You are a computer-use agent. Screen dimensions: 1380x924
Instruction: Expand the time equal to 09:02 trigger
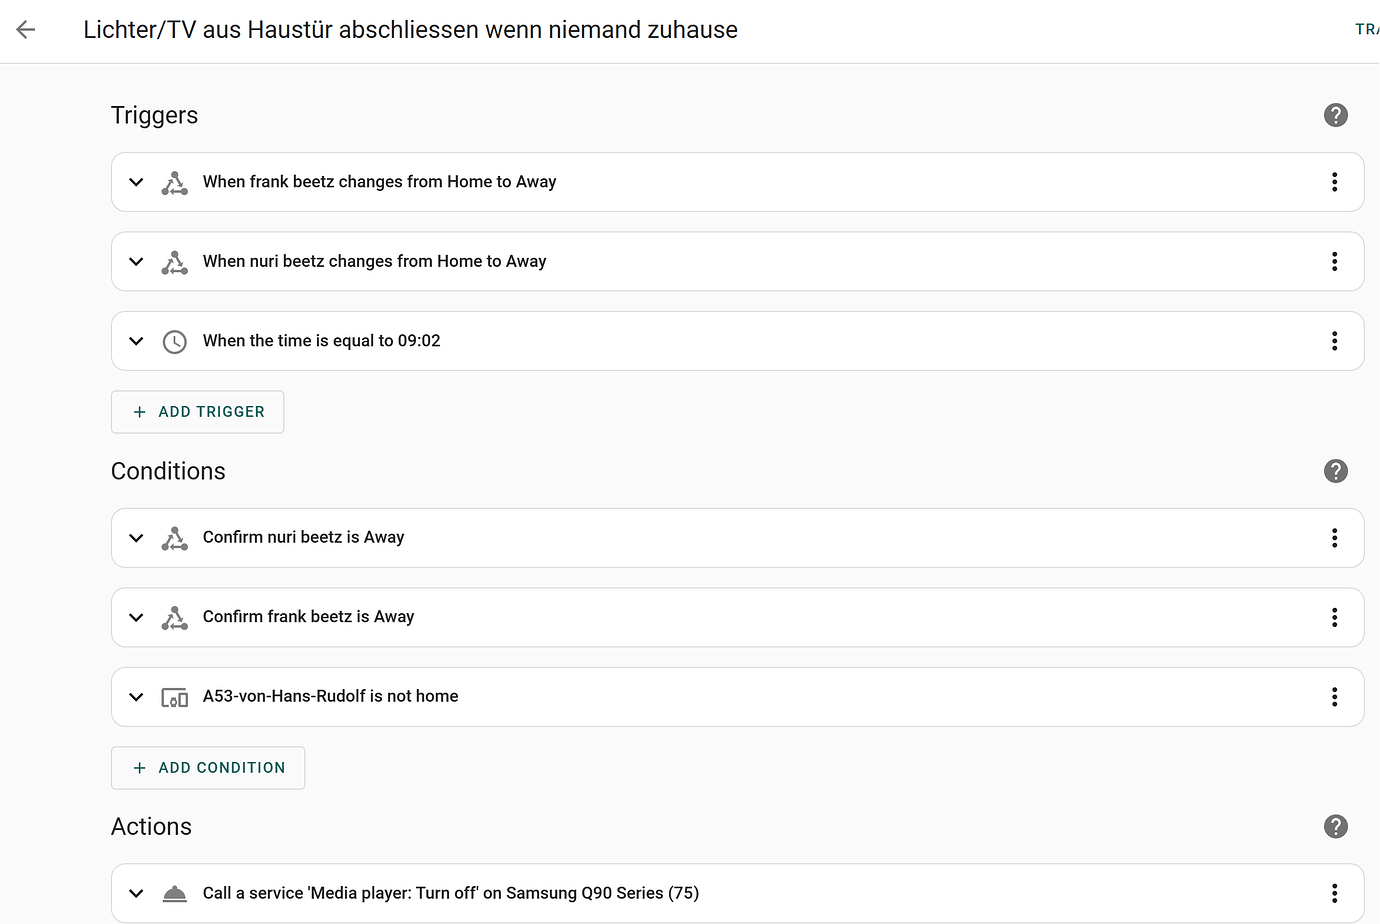click(136, 341)
